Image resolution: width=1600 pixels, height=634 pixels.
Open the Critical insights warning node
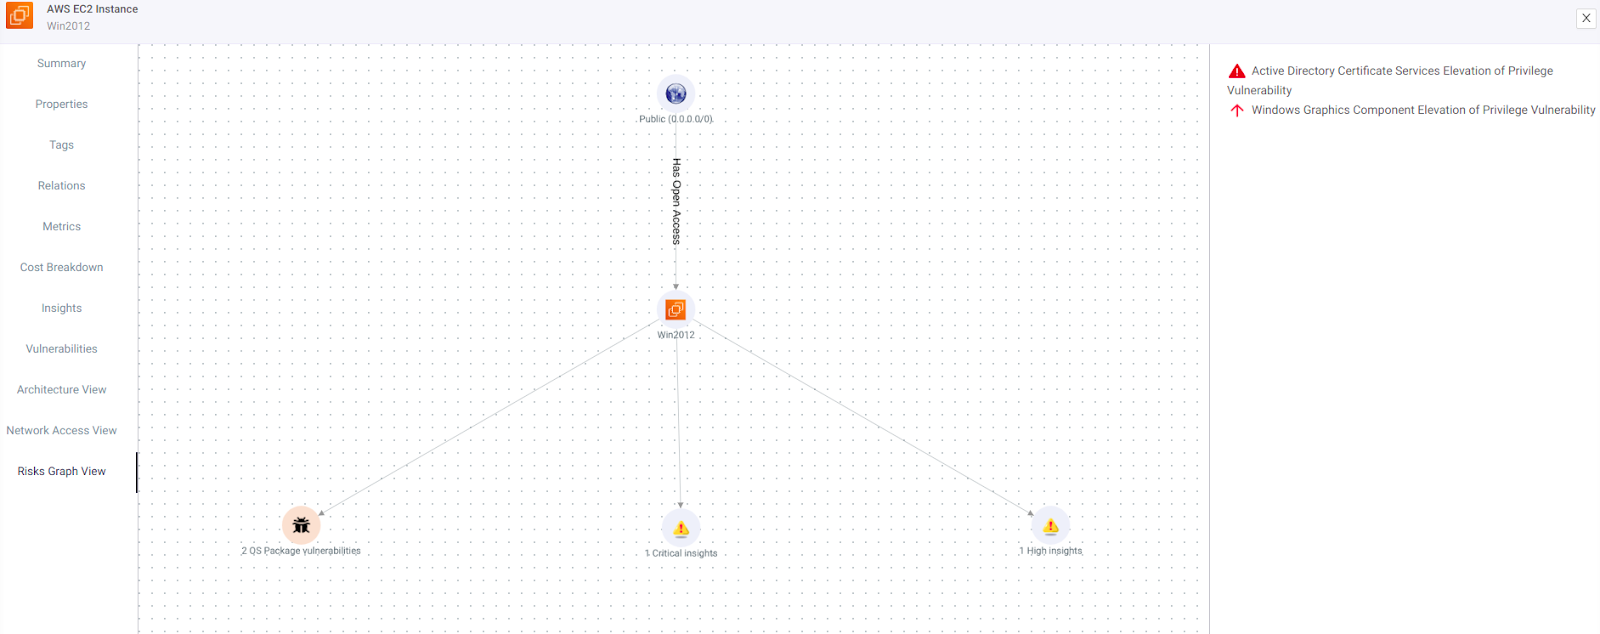click(681, 528)
